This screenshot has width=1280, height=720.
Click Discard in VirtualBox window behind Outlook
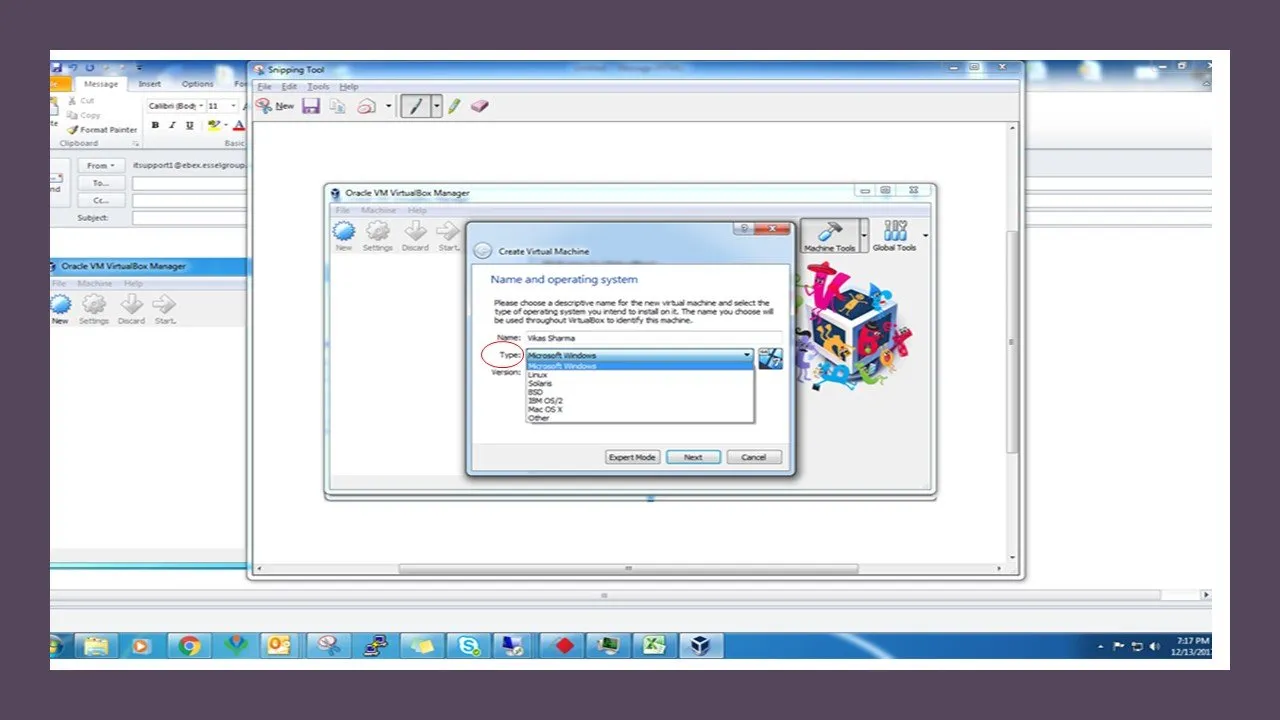click(x=131, y=309)
